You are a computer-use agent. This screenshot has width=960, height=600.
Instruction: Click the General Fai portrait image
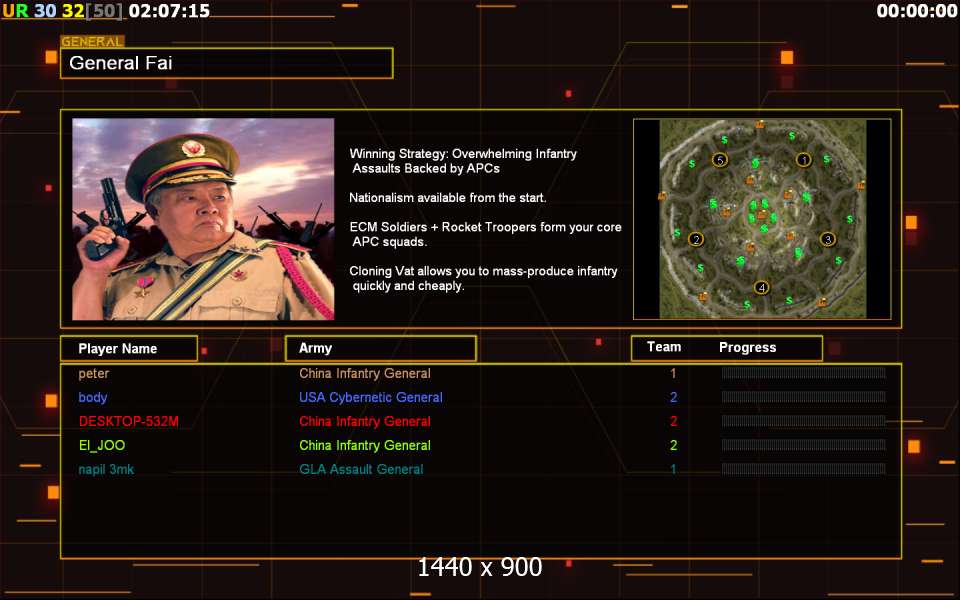pyautogui.click(x=203, y=219)
